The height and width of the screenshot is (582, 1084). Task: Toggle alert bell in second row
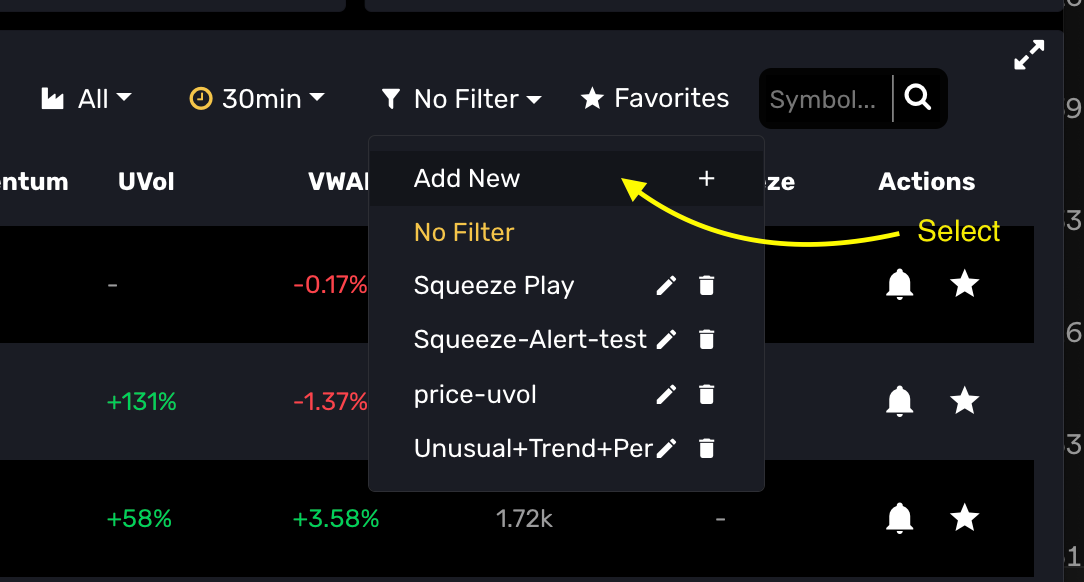[899, 401]
